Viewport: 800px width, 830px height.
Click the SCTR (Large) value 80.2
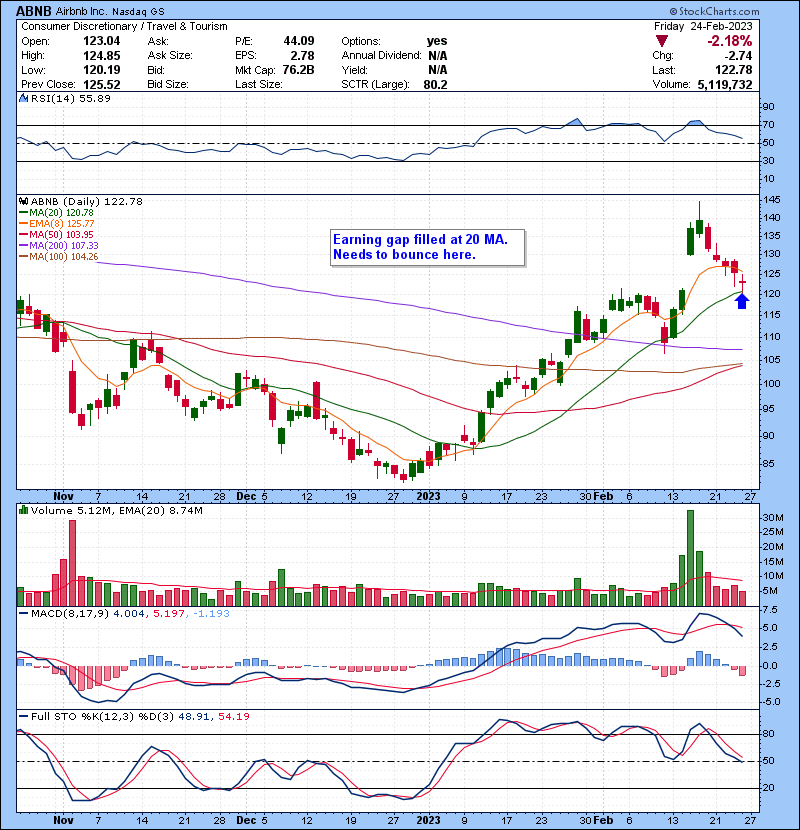click(435, 84)
